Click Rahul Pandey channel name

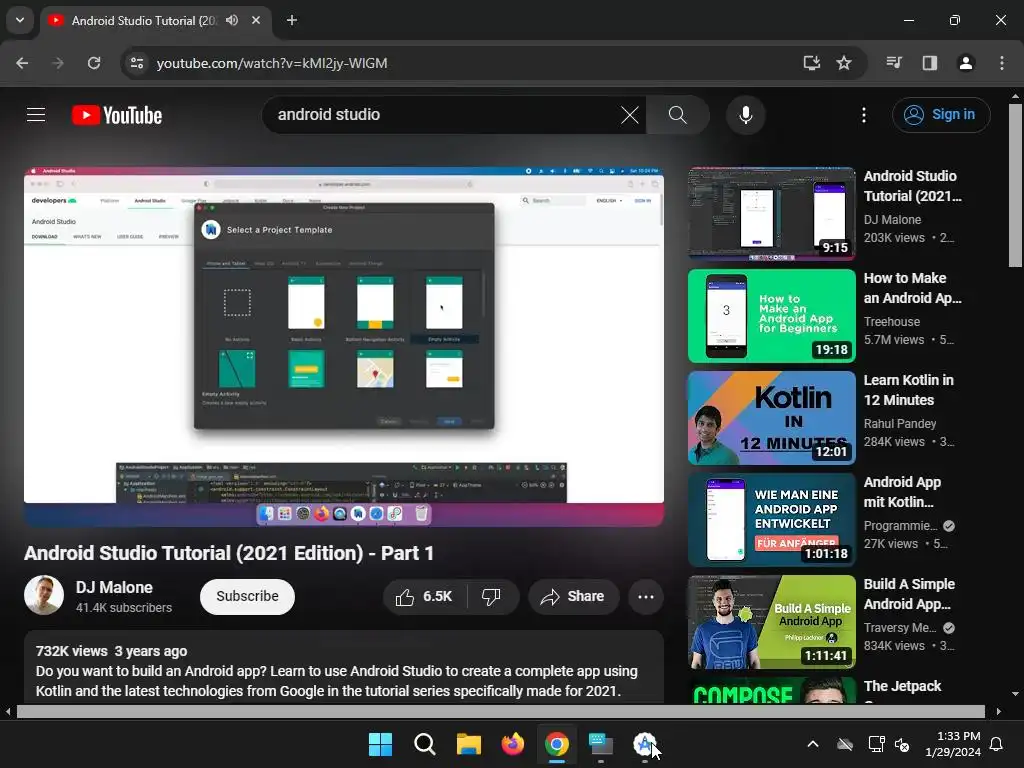[x=899, y=423]
